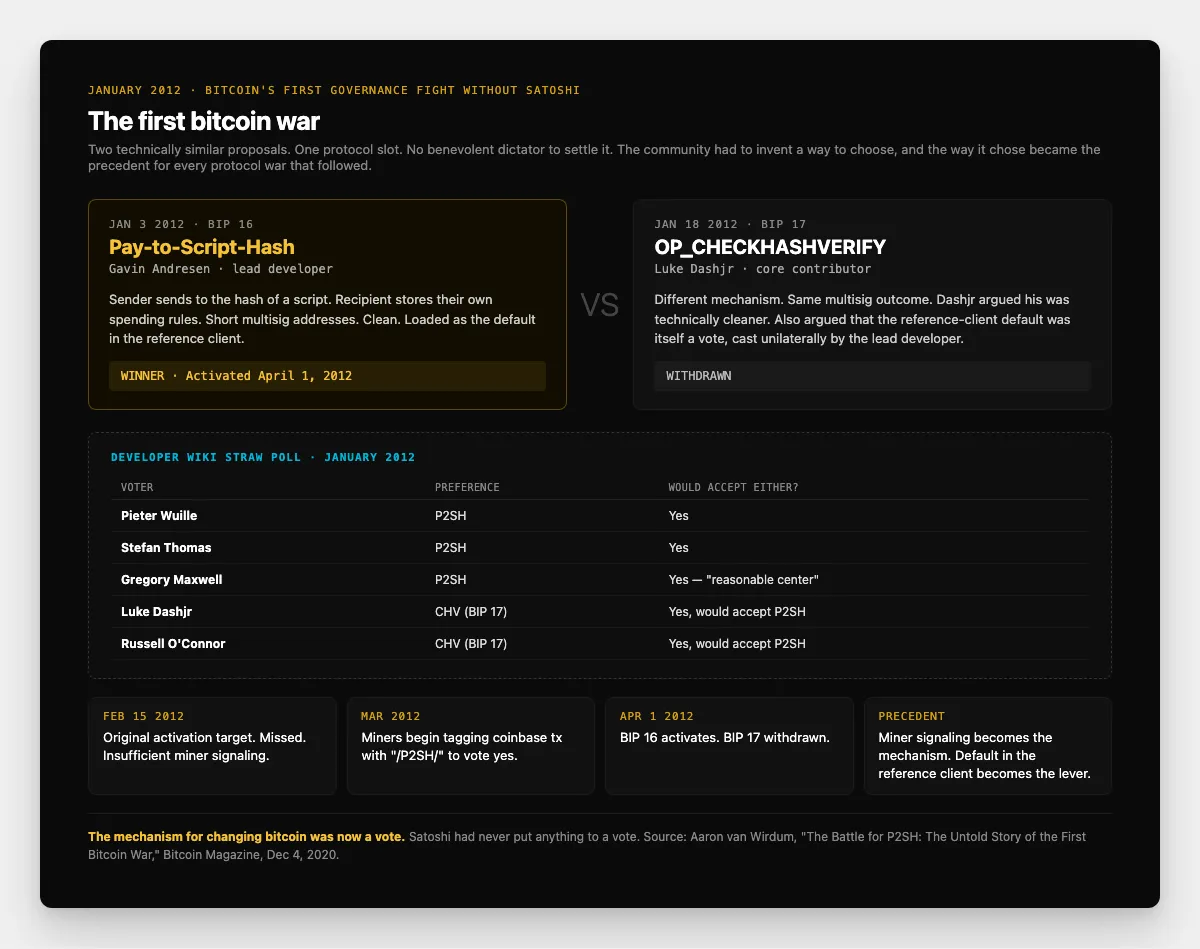Click the 'APR 1 2012' timeline date
1200x949 pixels.
pyautogui.click(x=656, y=717)
